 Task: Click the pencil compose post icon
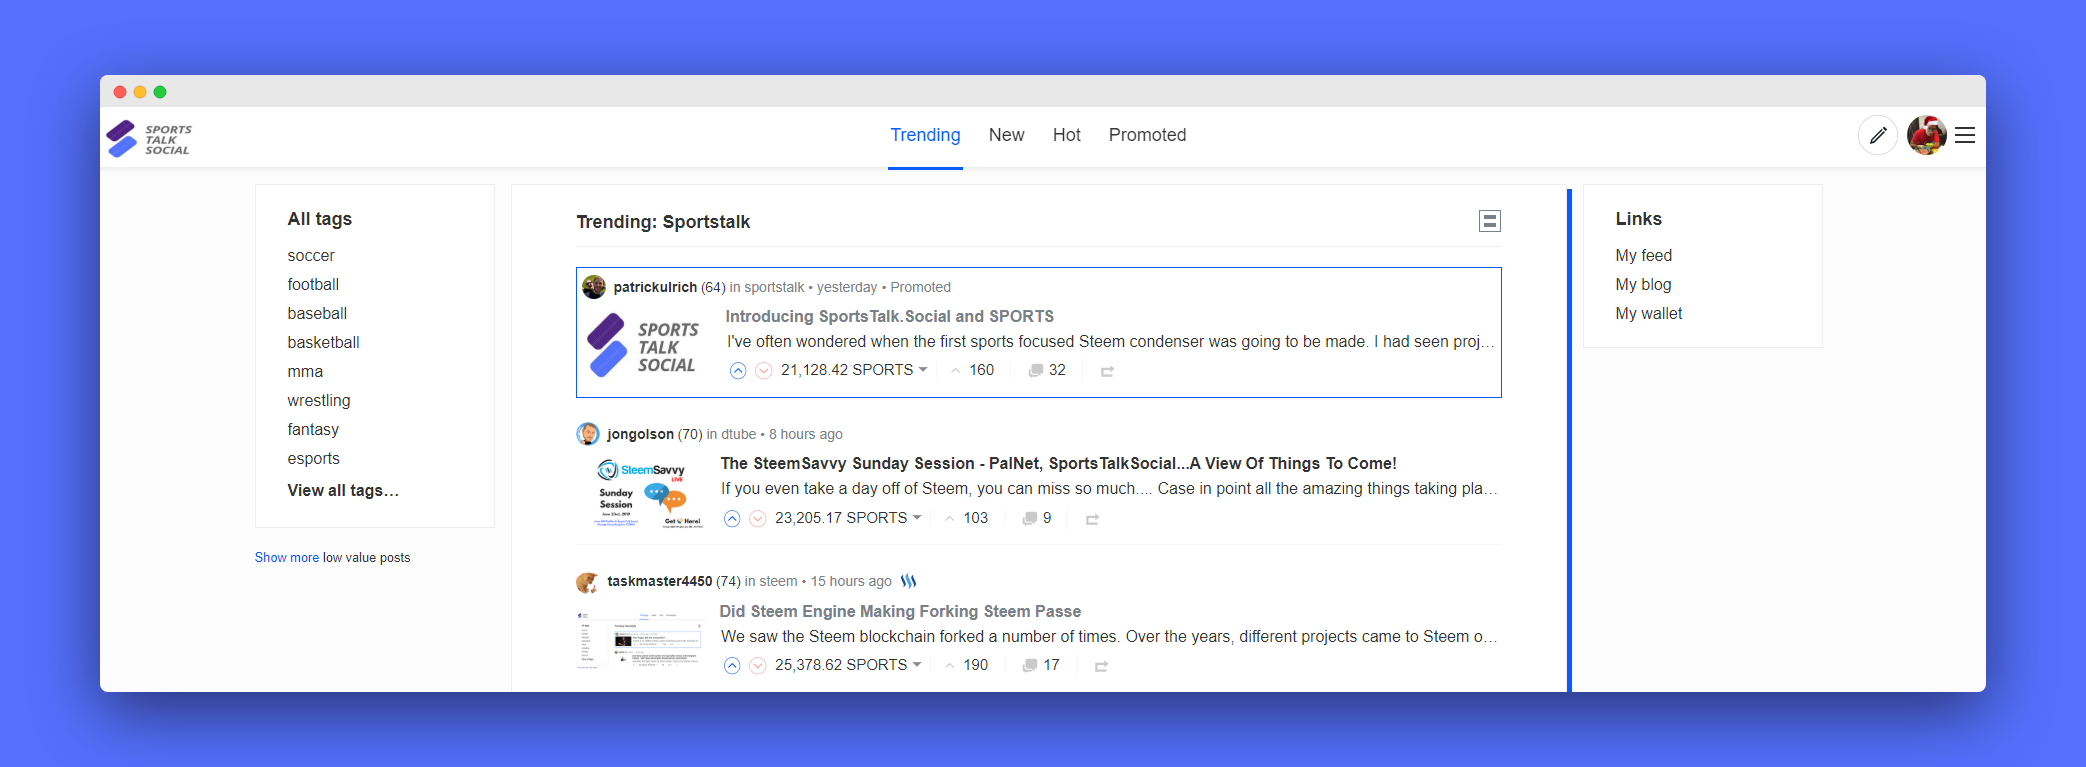tap(1877, 135)
